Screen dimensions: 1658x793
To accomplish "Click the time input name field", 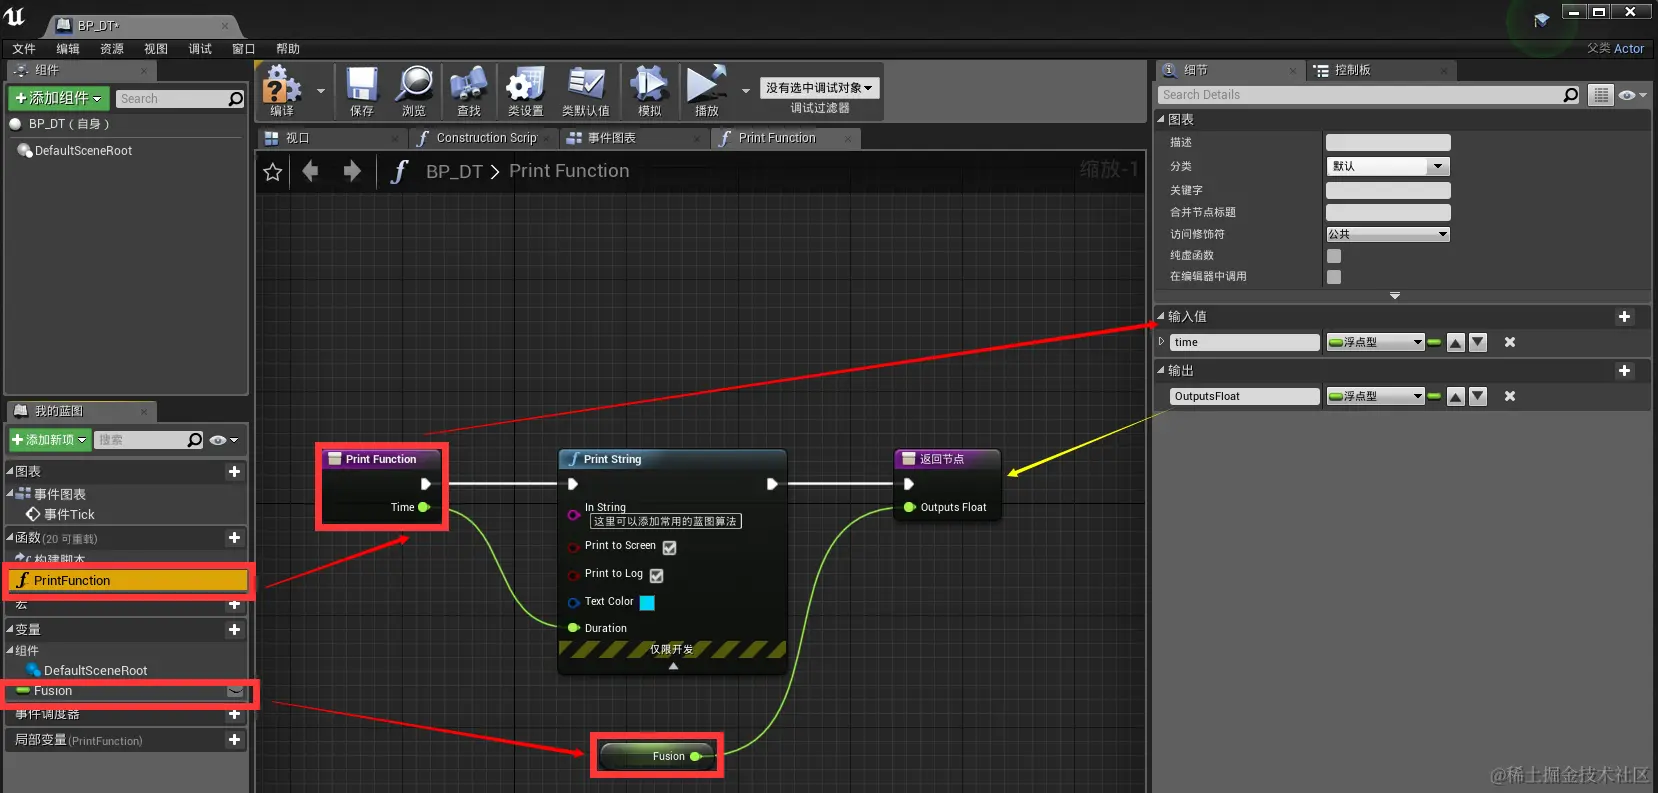I will (x=1245, y=342).
